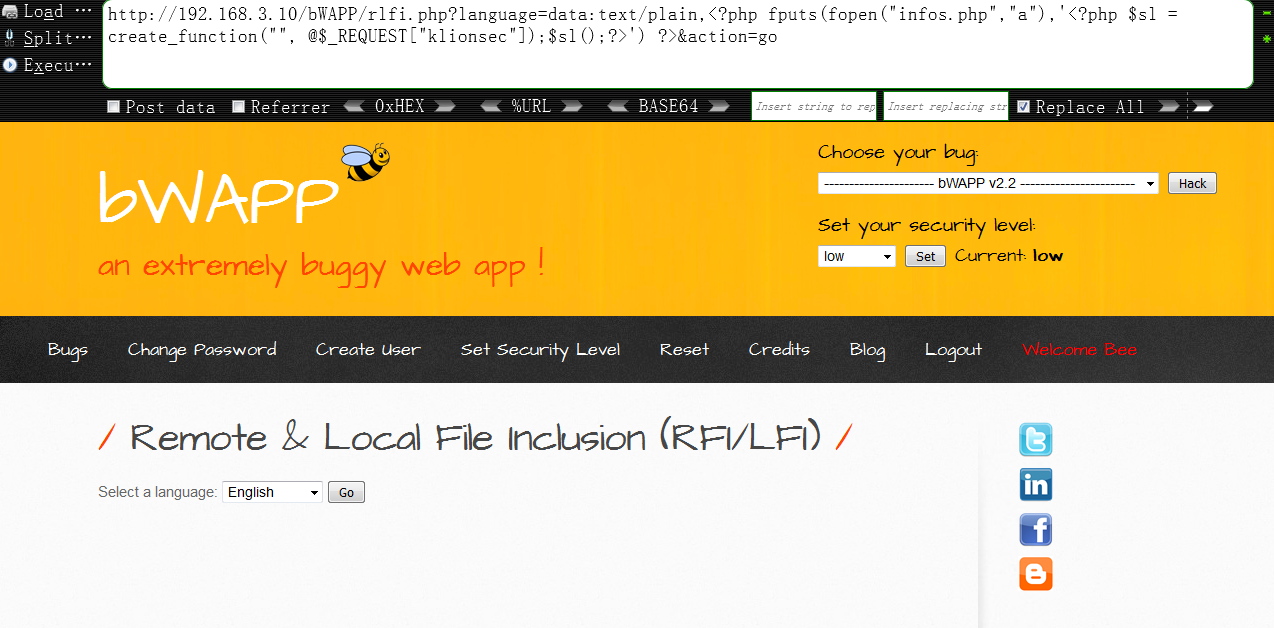
Task: Click the Load URL icon in HackBar
Action: coord(10,12)
